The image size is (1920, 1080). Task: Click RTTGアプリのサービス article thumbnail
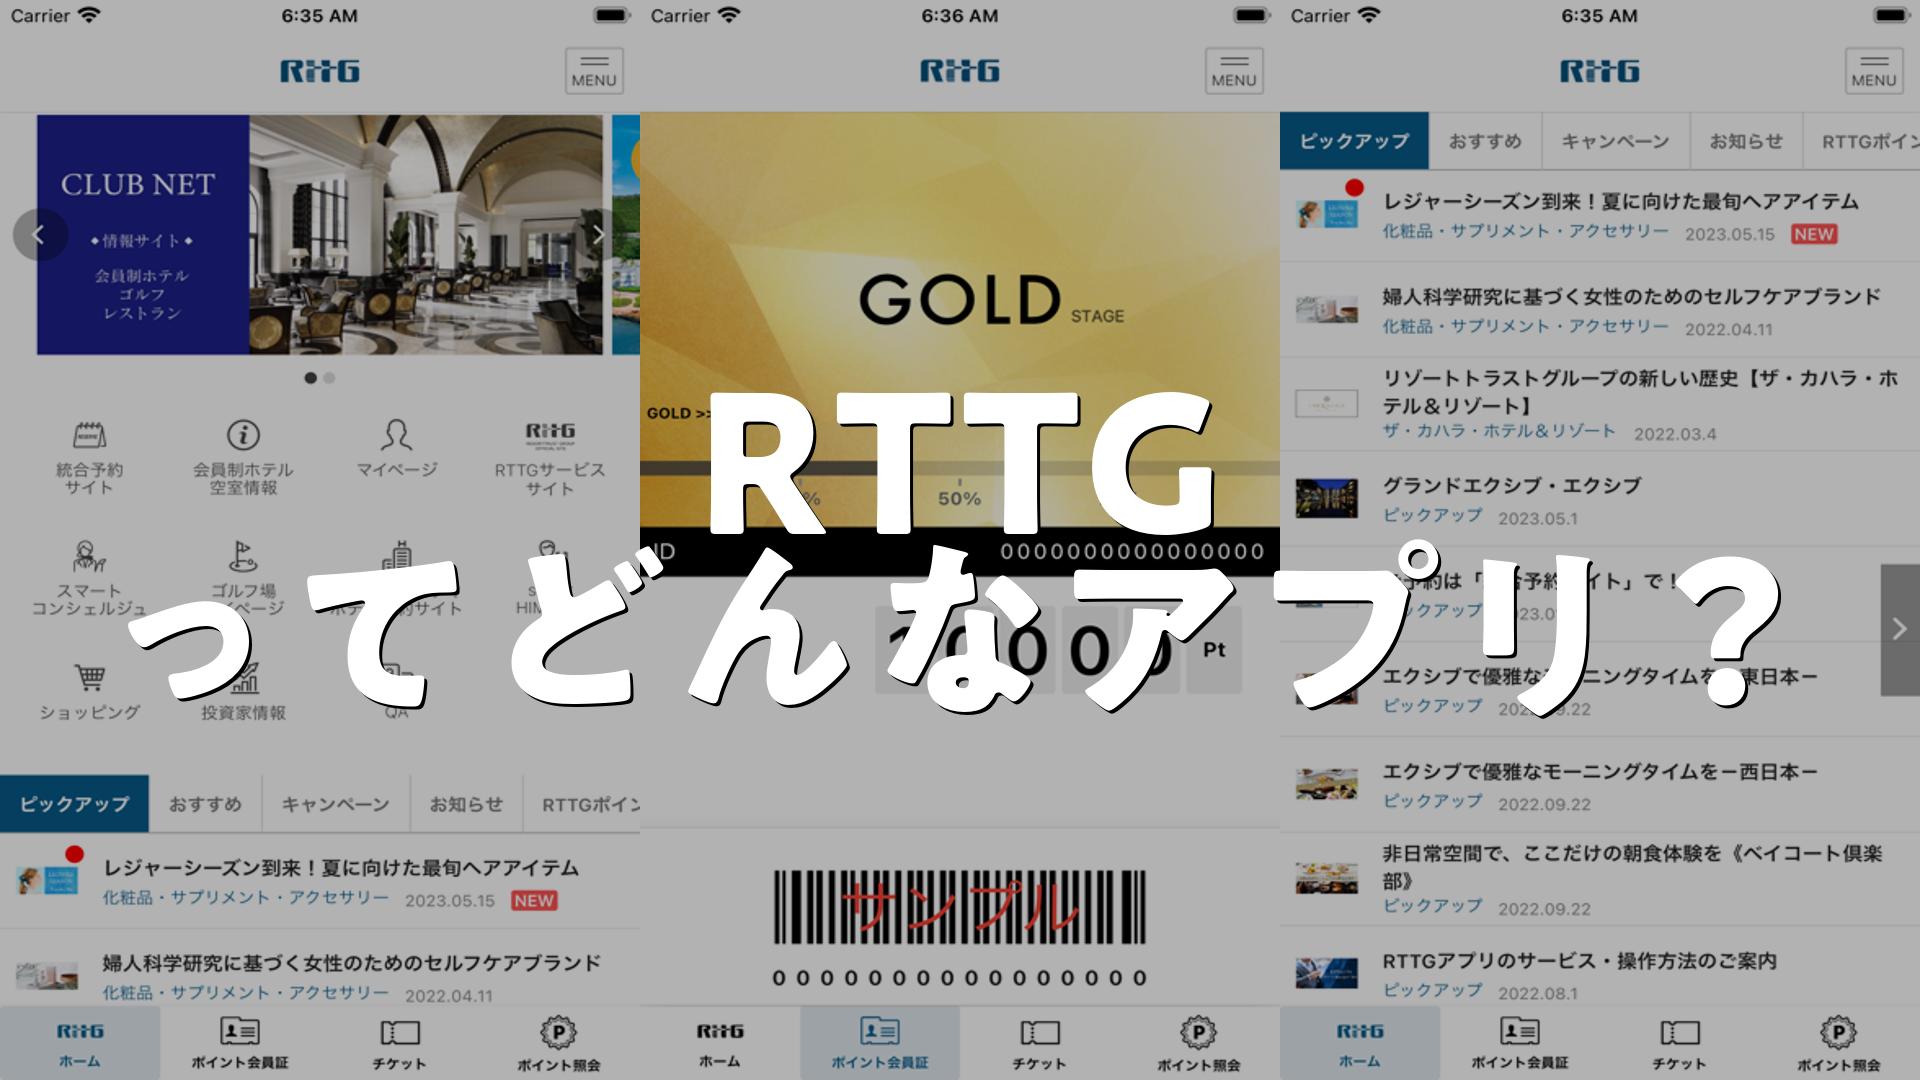point(1327,973)
